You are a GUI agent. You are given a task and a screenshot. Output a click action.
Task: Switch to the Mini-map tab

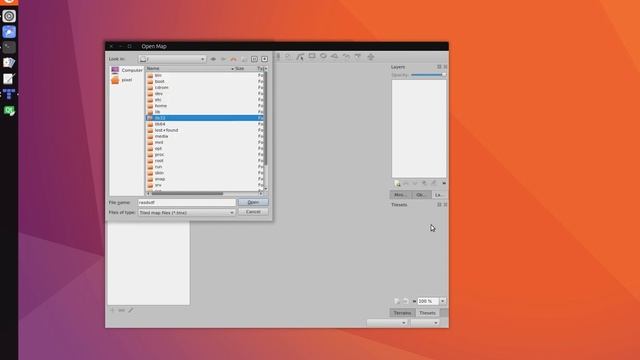pyautogui.click(x=400, y=195)
